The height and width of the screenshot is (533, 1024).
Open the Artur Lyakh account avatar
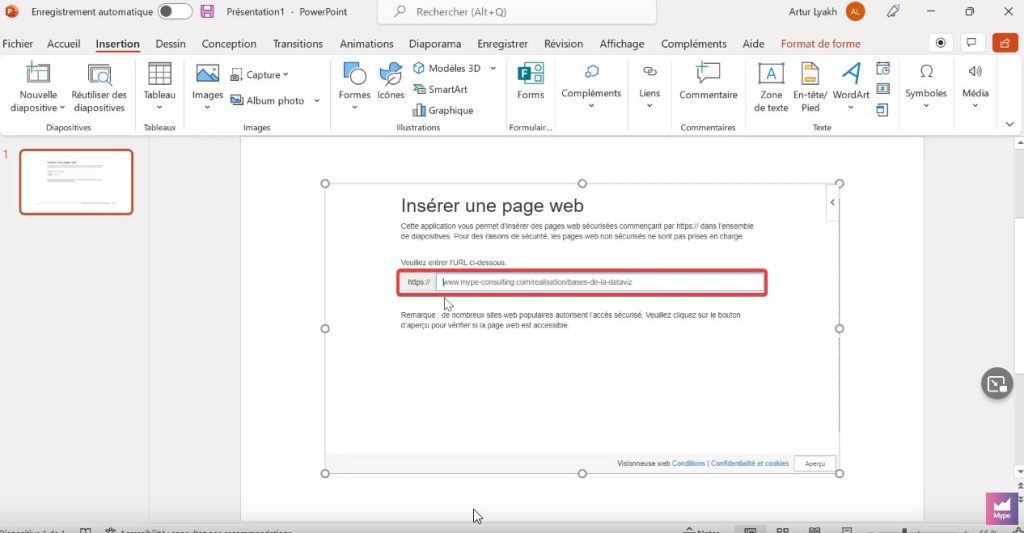coord(855,11)
